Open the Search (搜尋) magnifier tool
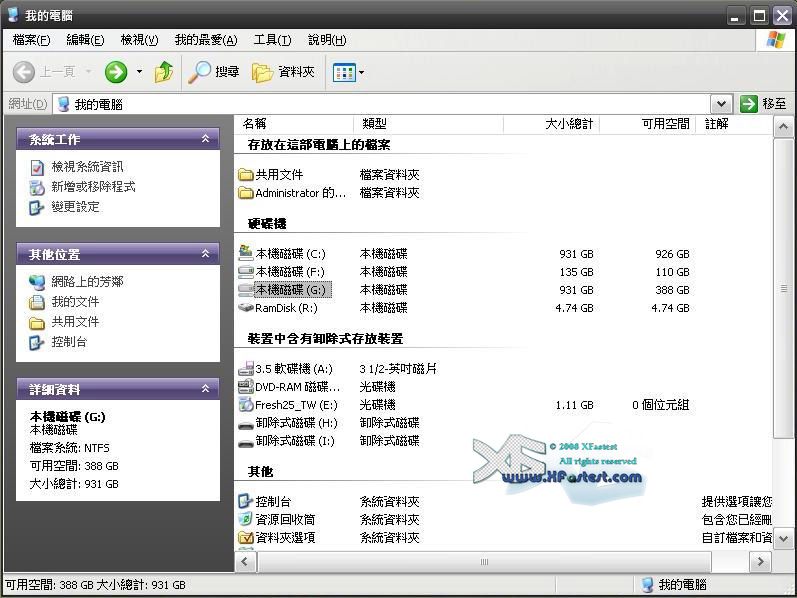The image size is (797, 598). pos(213,72)
